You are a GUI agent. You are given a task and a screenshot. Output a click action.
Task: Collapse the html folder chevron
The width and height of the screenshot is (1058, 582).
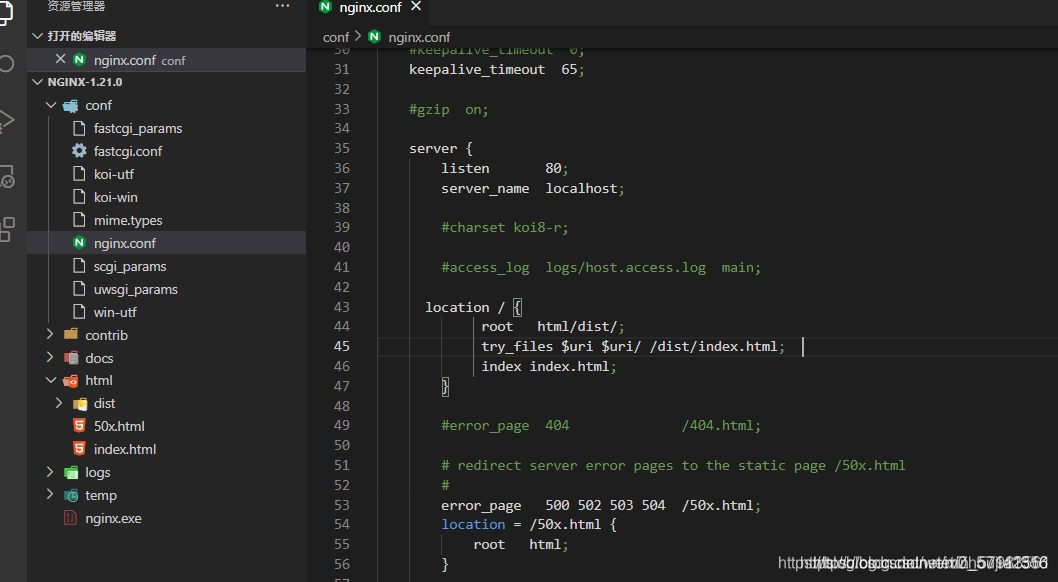pos(51,380)
